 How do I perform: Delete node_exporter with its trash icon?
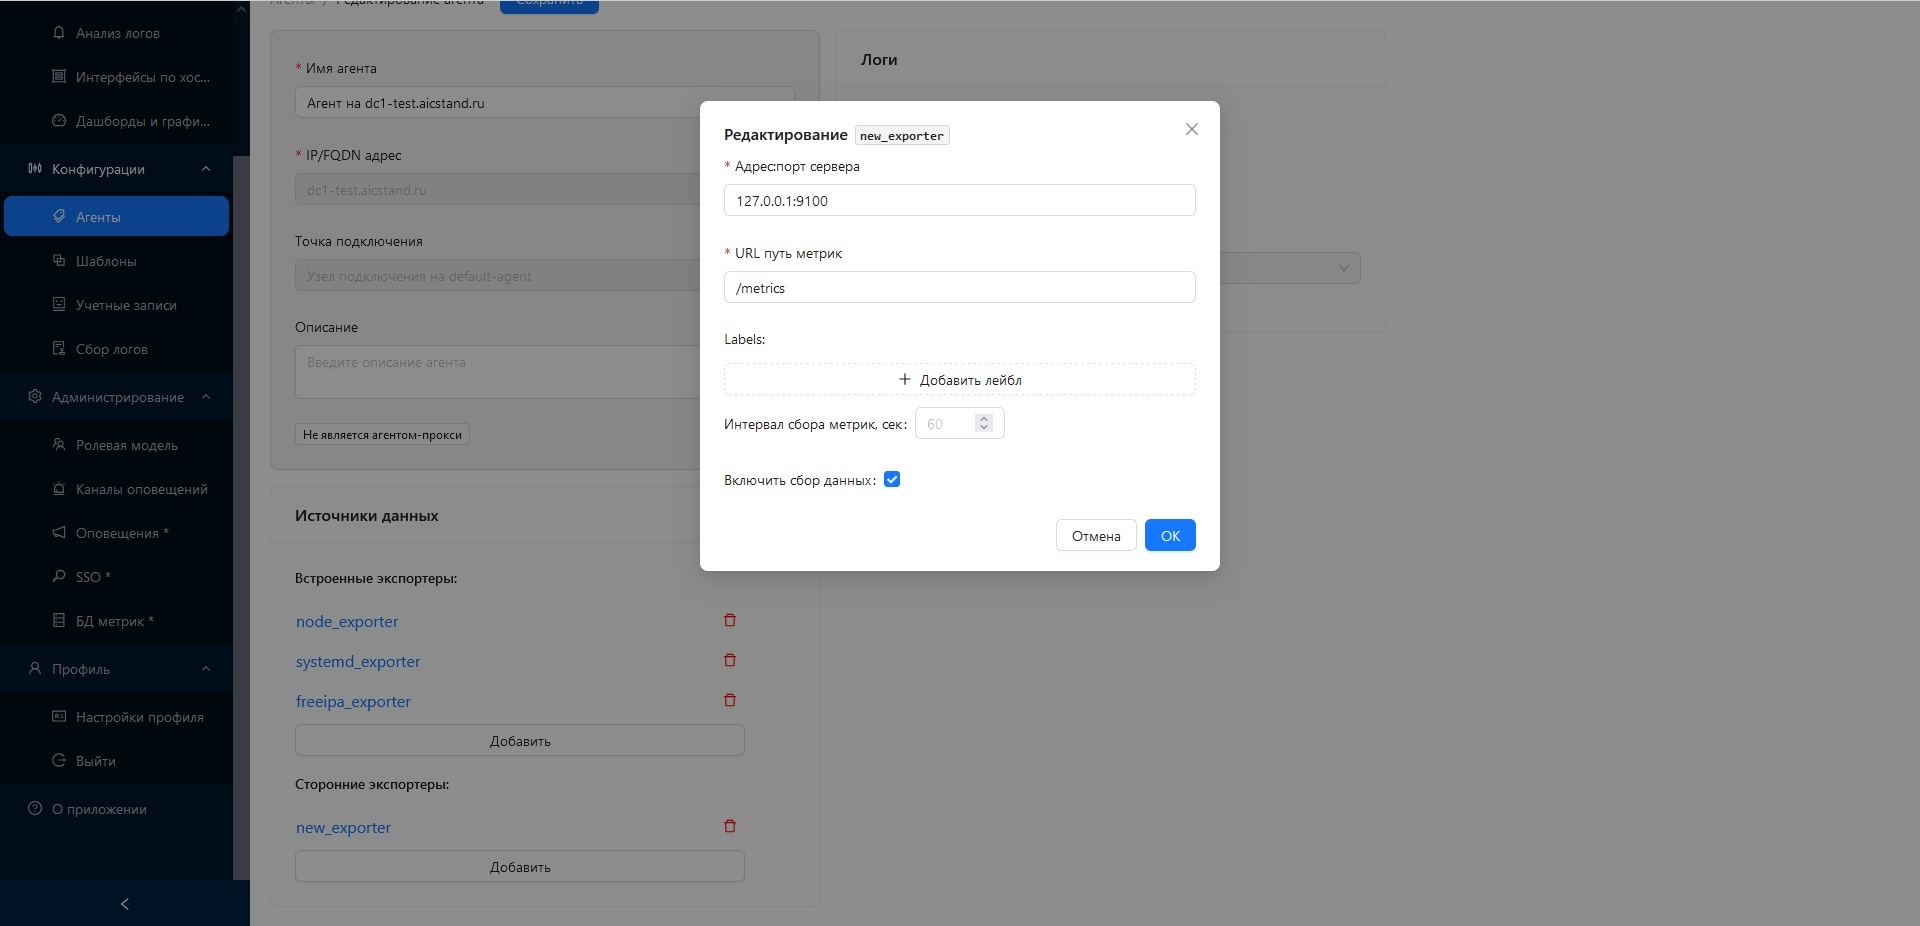(x=730, y=620)
